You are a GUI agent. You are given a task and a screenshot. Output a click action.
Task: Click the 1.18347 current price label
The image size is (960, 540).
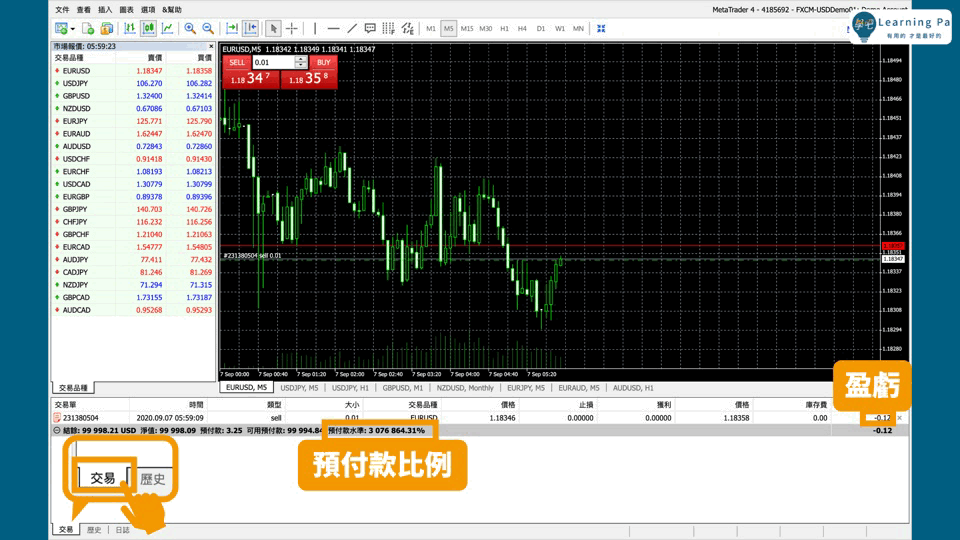[x=893, y=260]
